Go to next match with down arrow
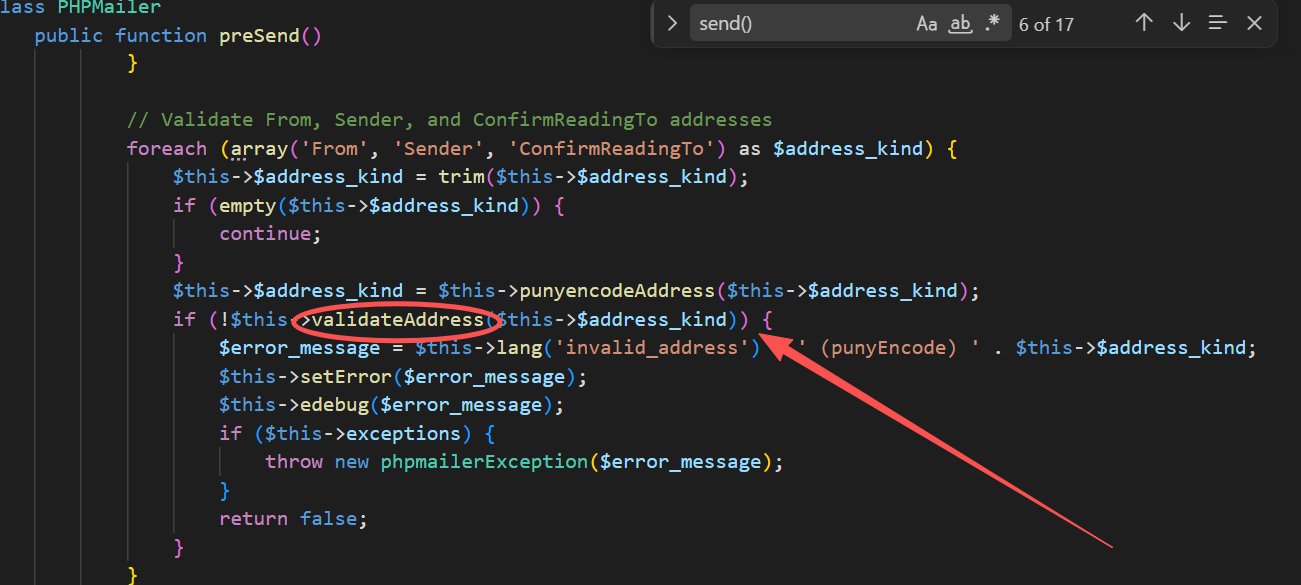 [x=1181, y=23]
